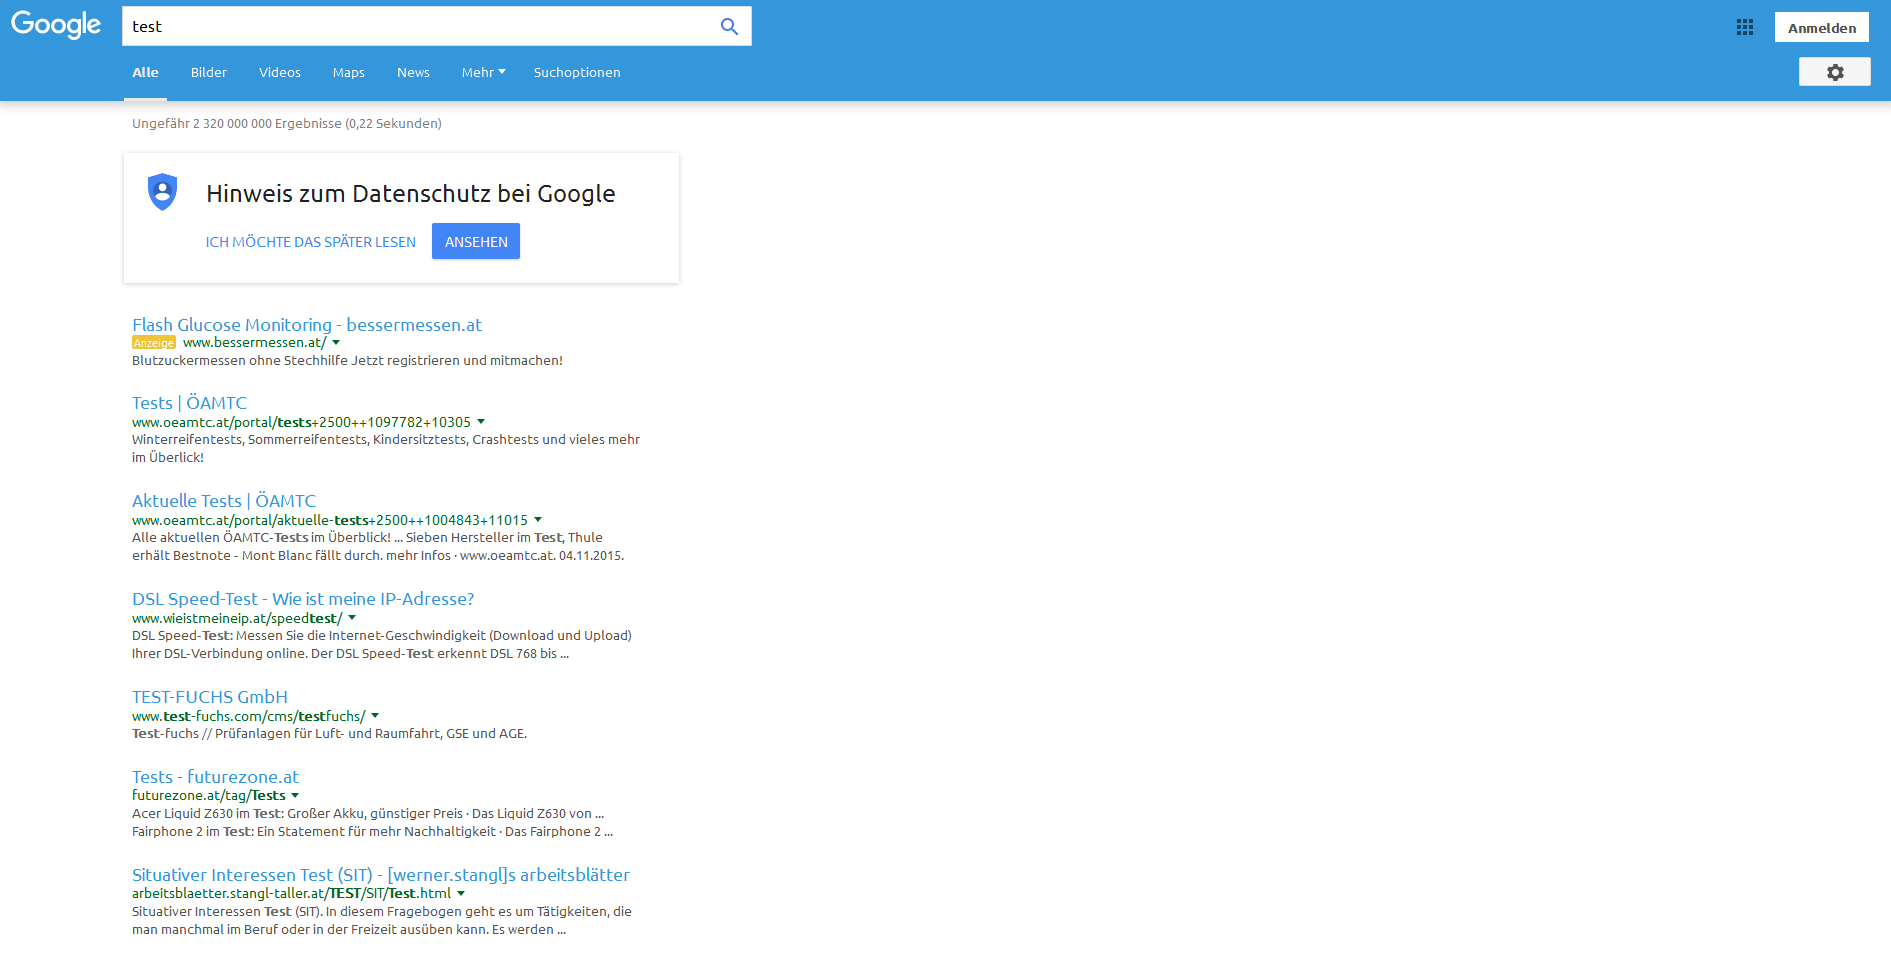Switch to the Bilder search tab
This screenshot has height=959, width=1891.
(x=208, y=72)
